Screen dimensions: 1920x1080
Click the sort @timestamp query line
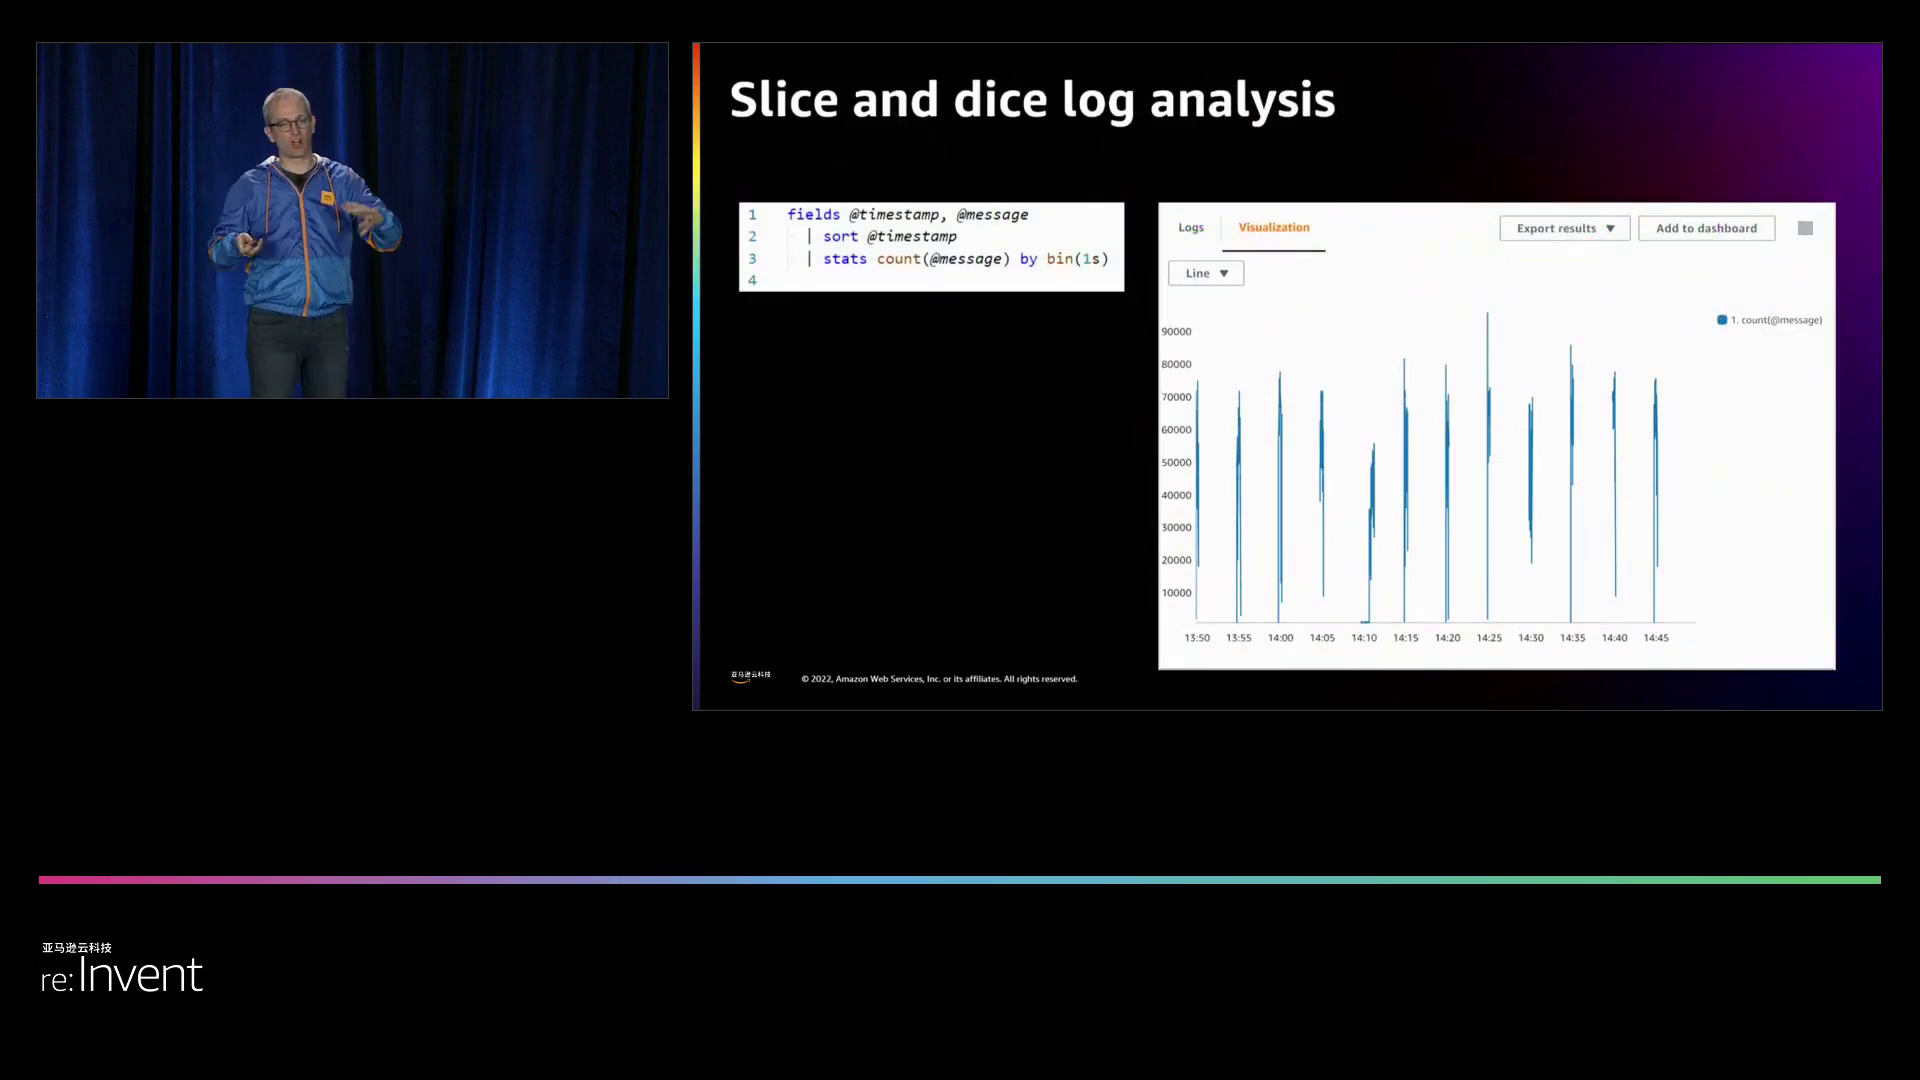point(889,237)
